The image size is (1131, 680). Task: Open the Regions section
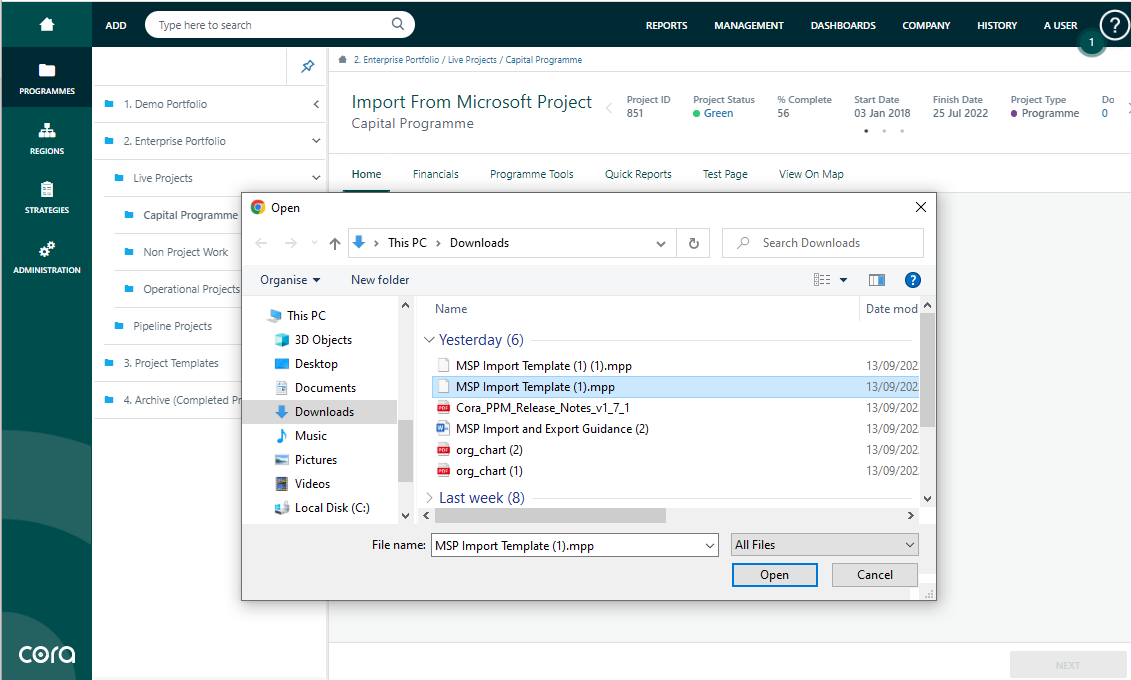(47, 138)
